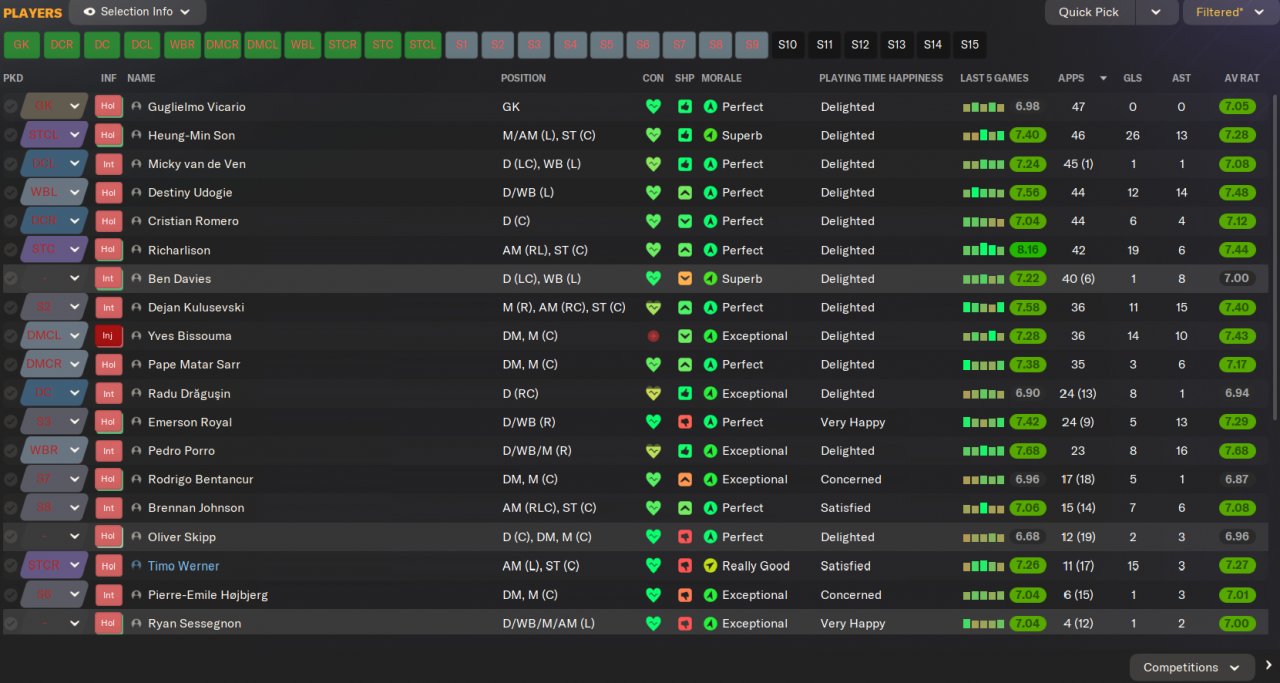
Task: Click Micky van de Ven's morale icon
Action: point(710,164)
